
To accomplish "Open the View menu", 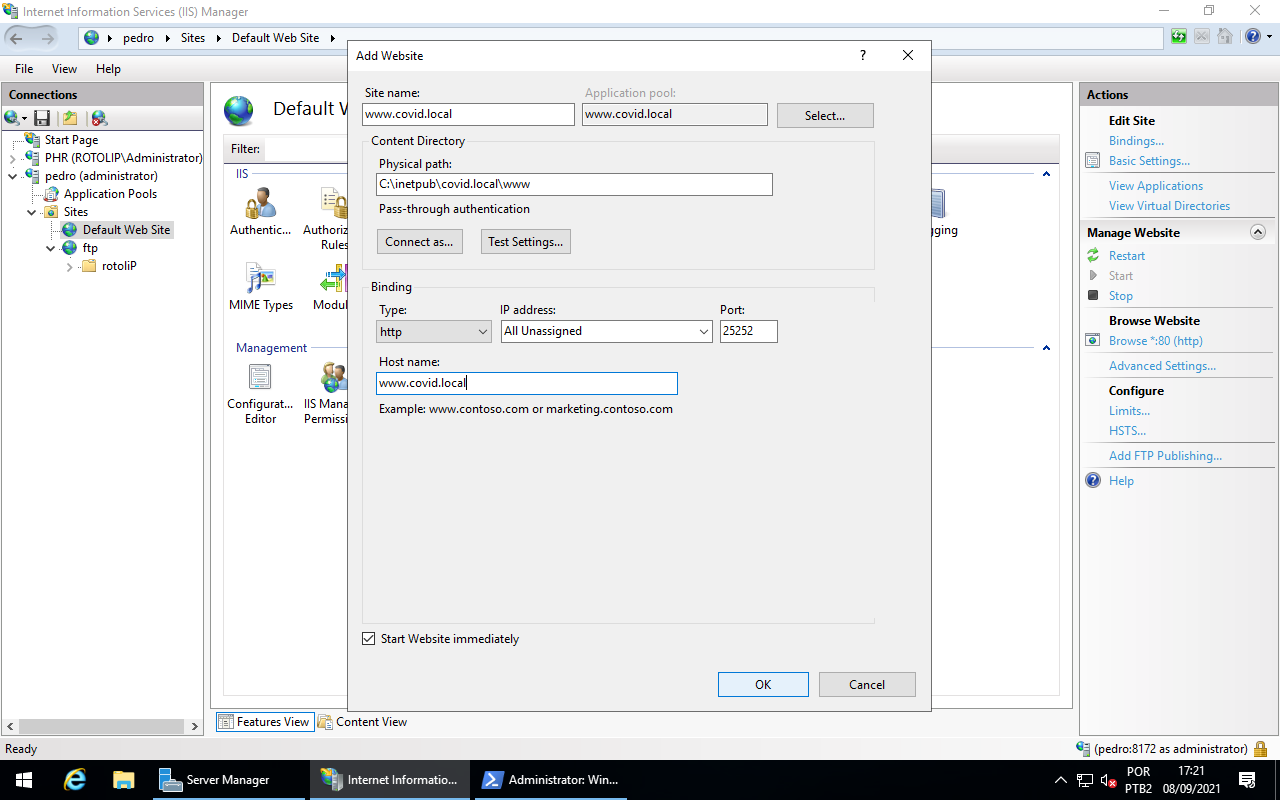I will (x=64, y=68).
